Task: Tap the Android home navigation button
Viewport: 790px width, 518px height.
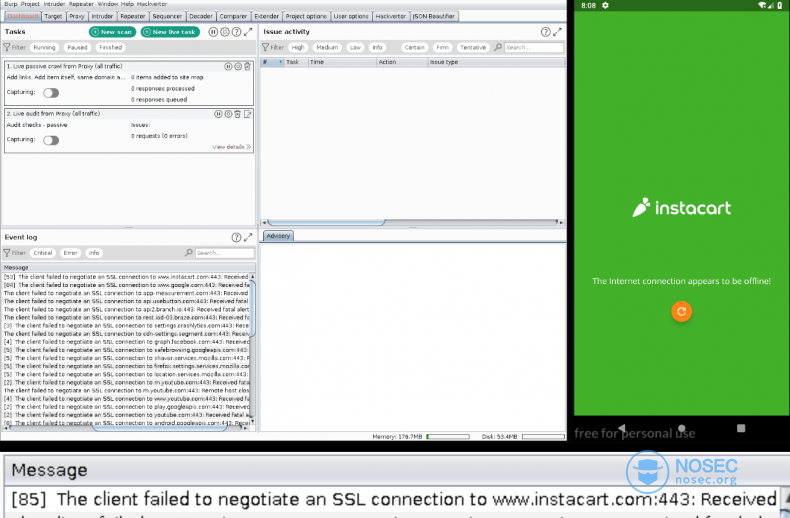Action: [681, 428]
